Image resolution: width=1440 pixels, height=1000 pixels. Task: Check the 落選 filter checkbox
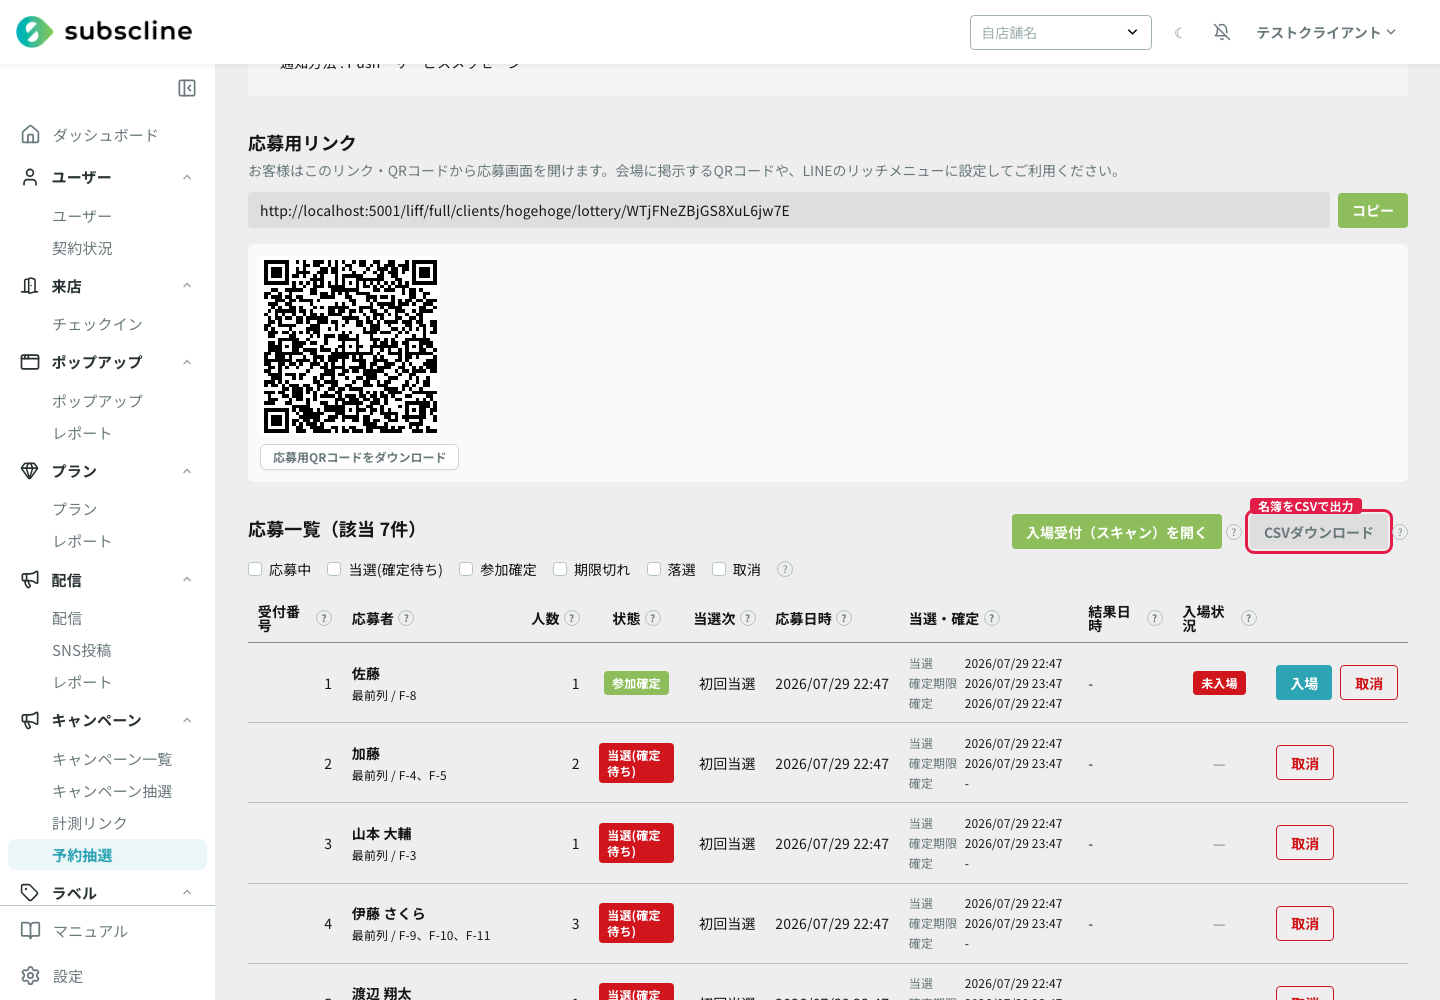654,569
